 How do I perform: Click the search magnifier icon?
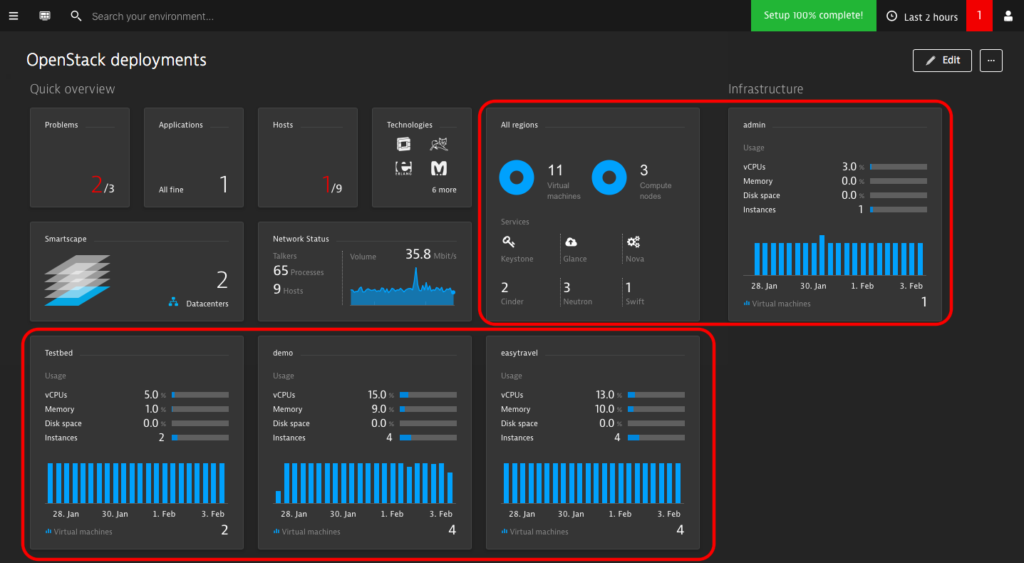pos(76,16)
